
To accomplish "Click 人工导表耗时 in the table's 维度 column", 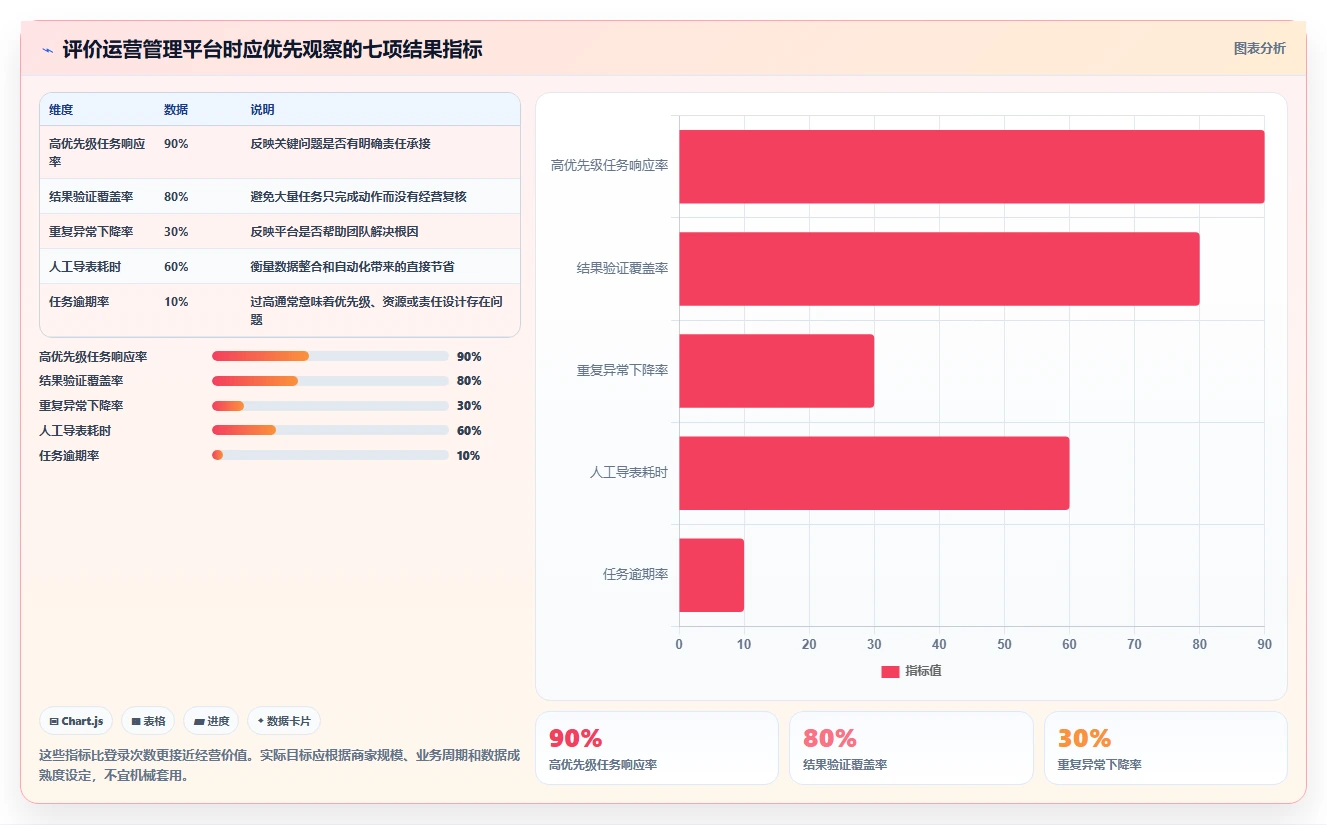I will (85, 267).
